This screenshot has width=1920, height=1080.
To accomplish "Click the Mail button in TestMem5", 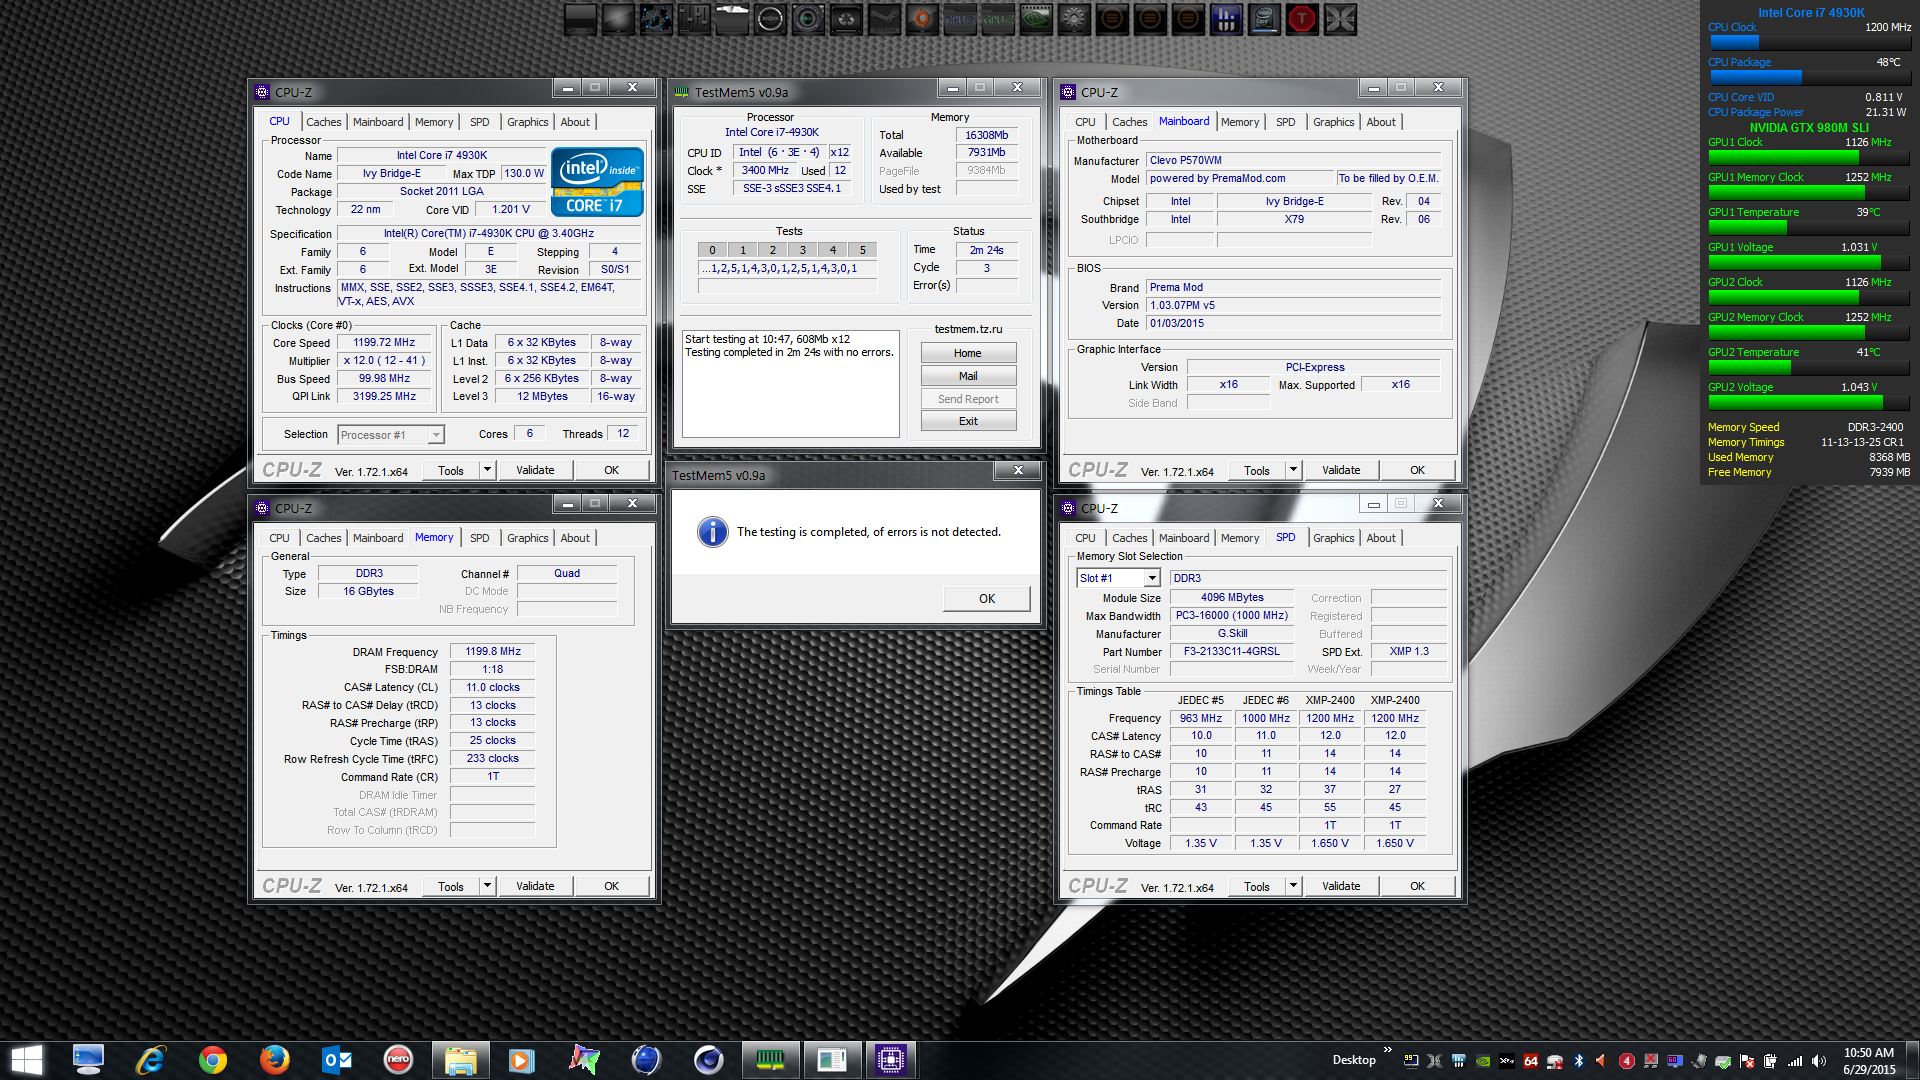I will point(967,376).
